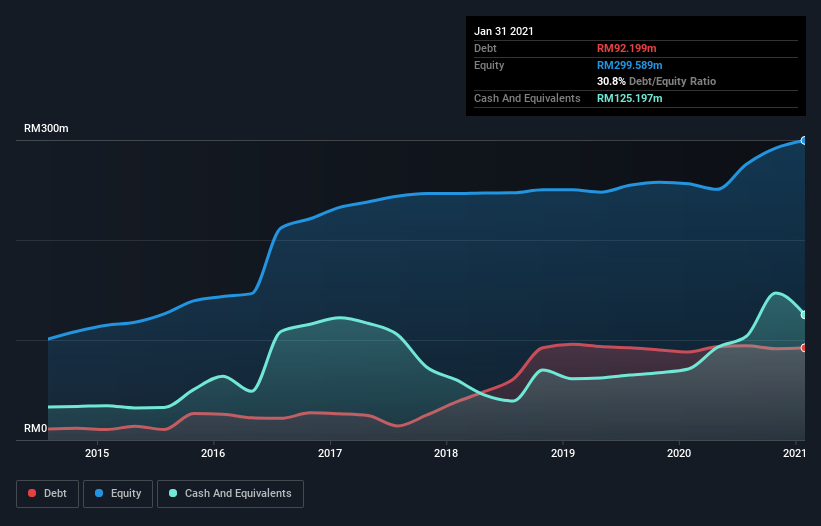
Task: Select the 2020 x-axis label
Action: (x=679, y=453)
